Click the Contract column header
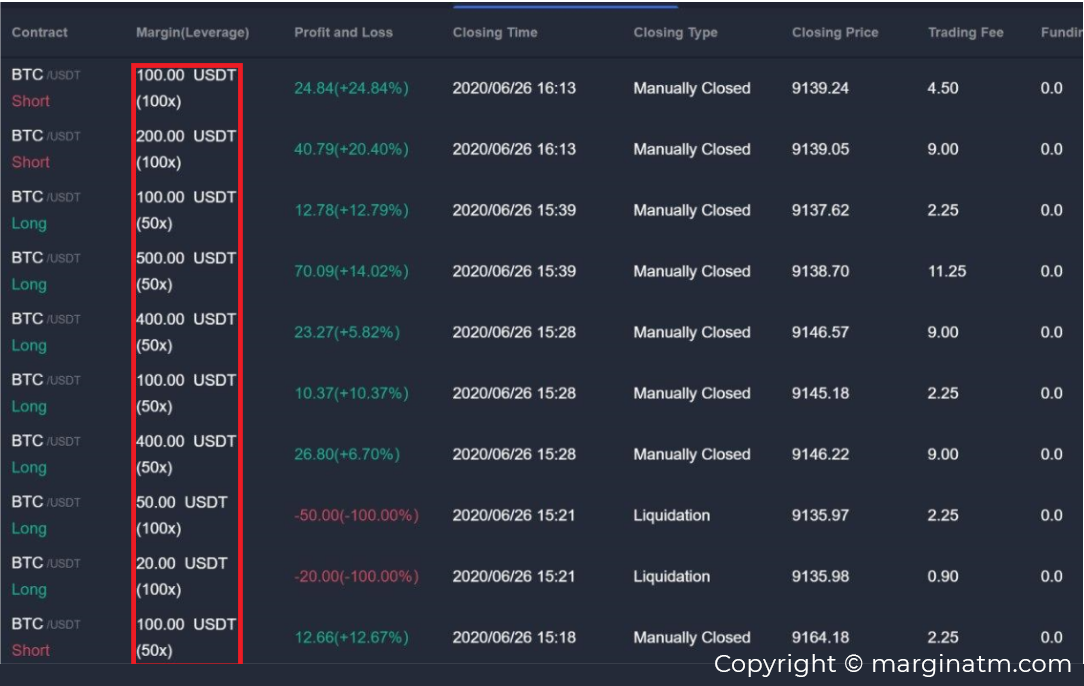Image resolution: width=1084 pixels, height=686 pixels. (x=39, y=33)
